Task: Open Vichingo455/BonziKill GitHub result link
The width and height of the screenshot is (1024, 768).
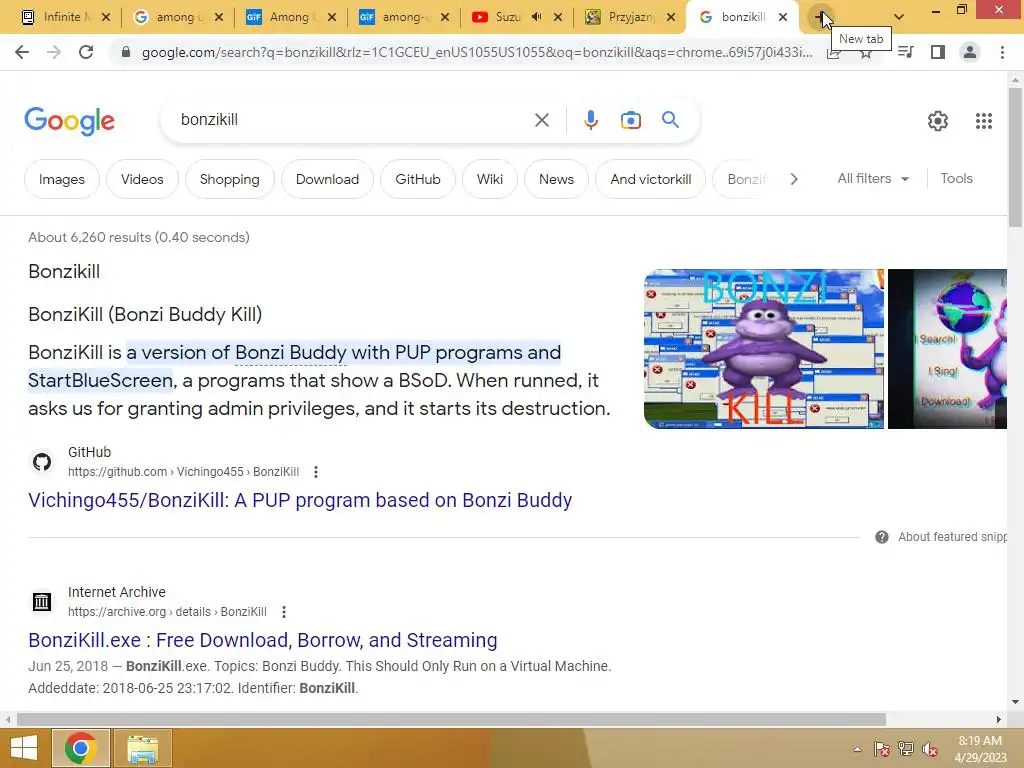Action: (300, 500)
